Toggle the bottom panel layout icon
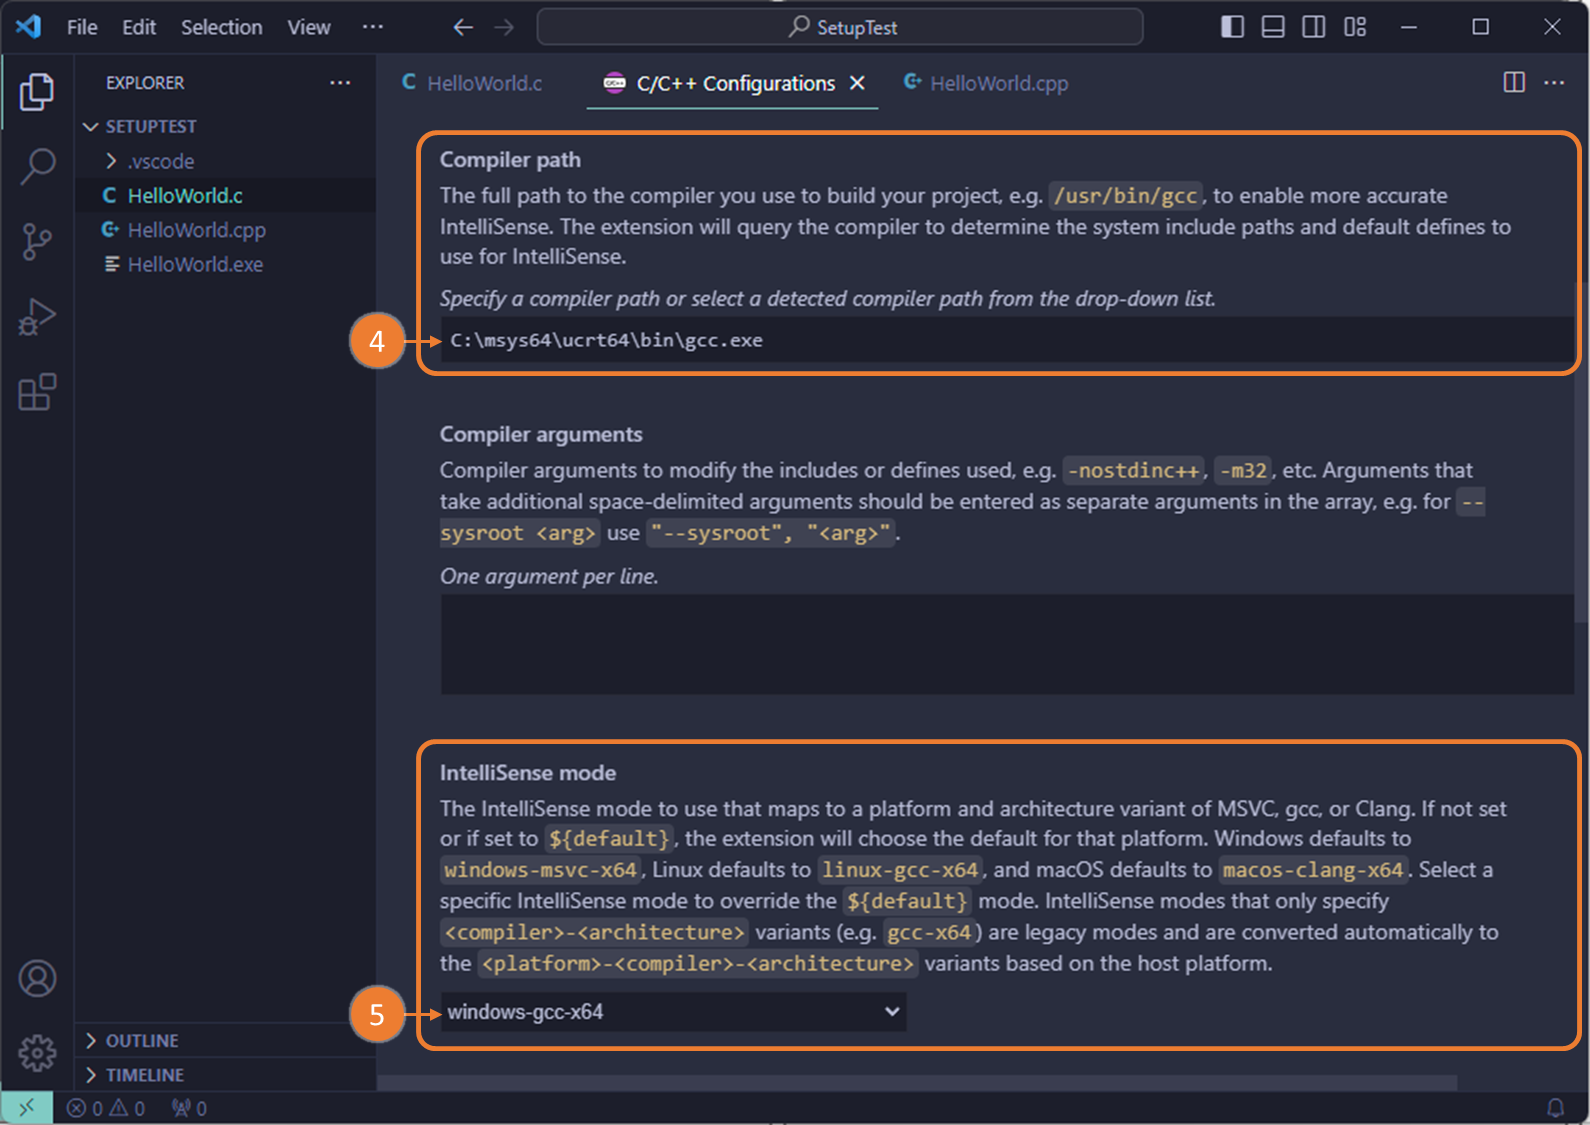1590x1125 pixels. (x=1273, y=27)
